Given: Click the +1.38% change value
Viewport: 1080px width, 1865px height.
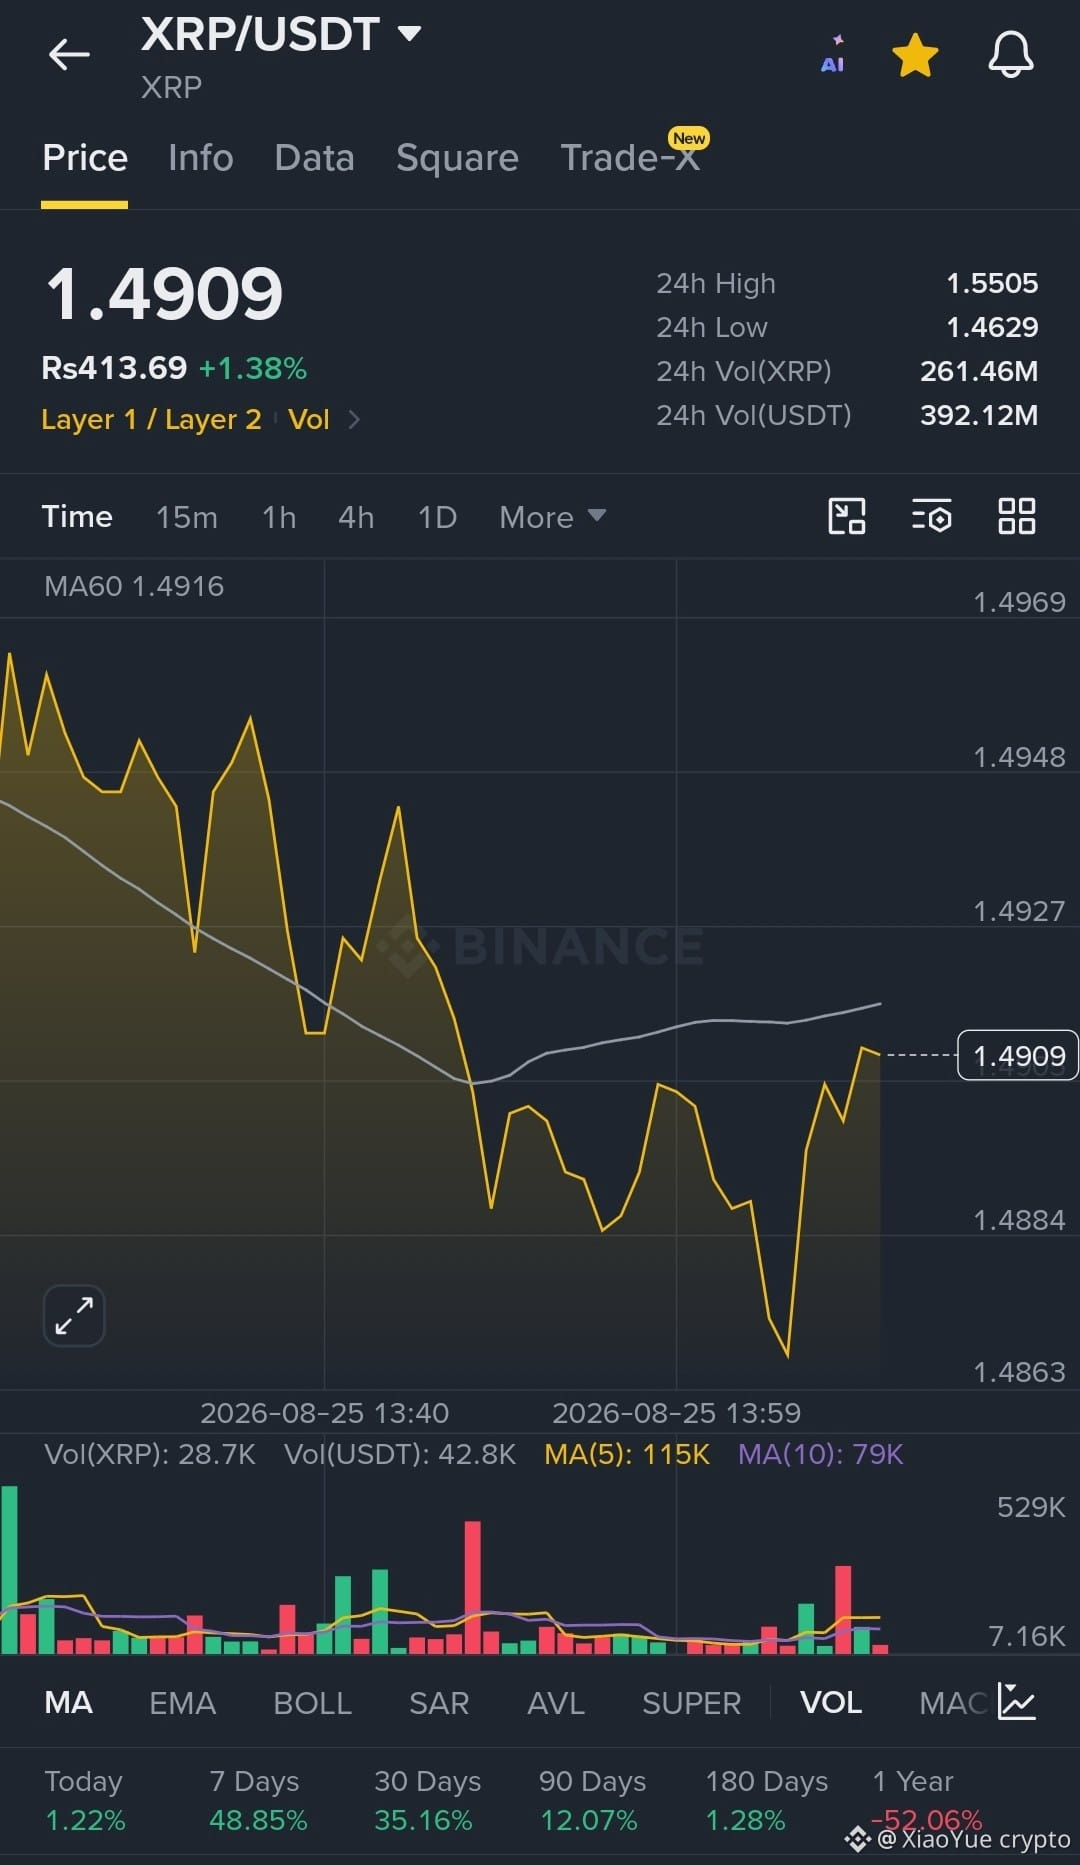Looking at the screenshot, I should [253, 368].
